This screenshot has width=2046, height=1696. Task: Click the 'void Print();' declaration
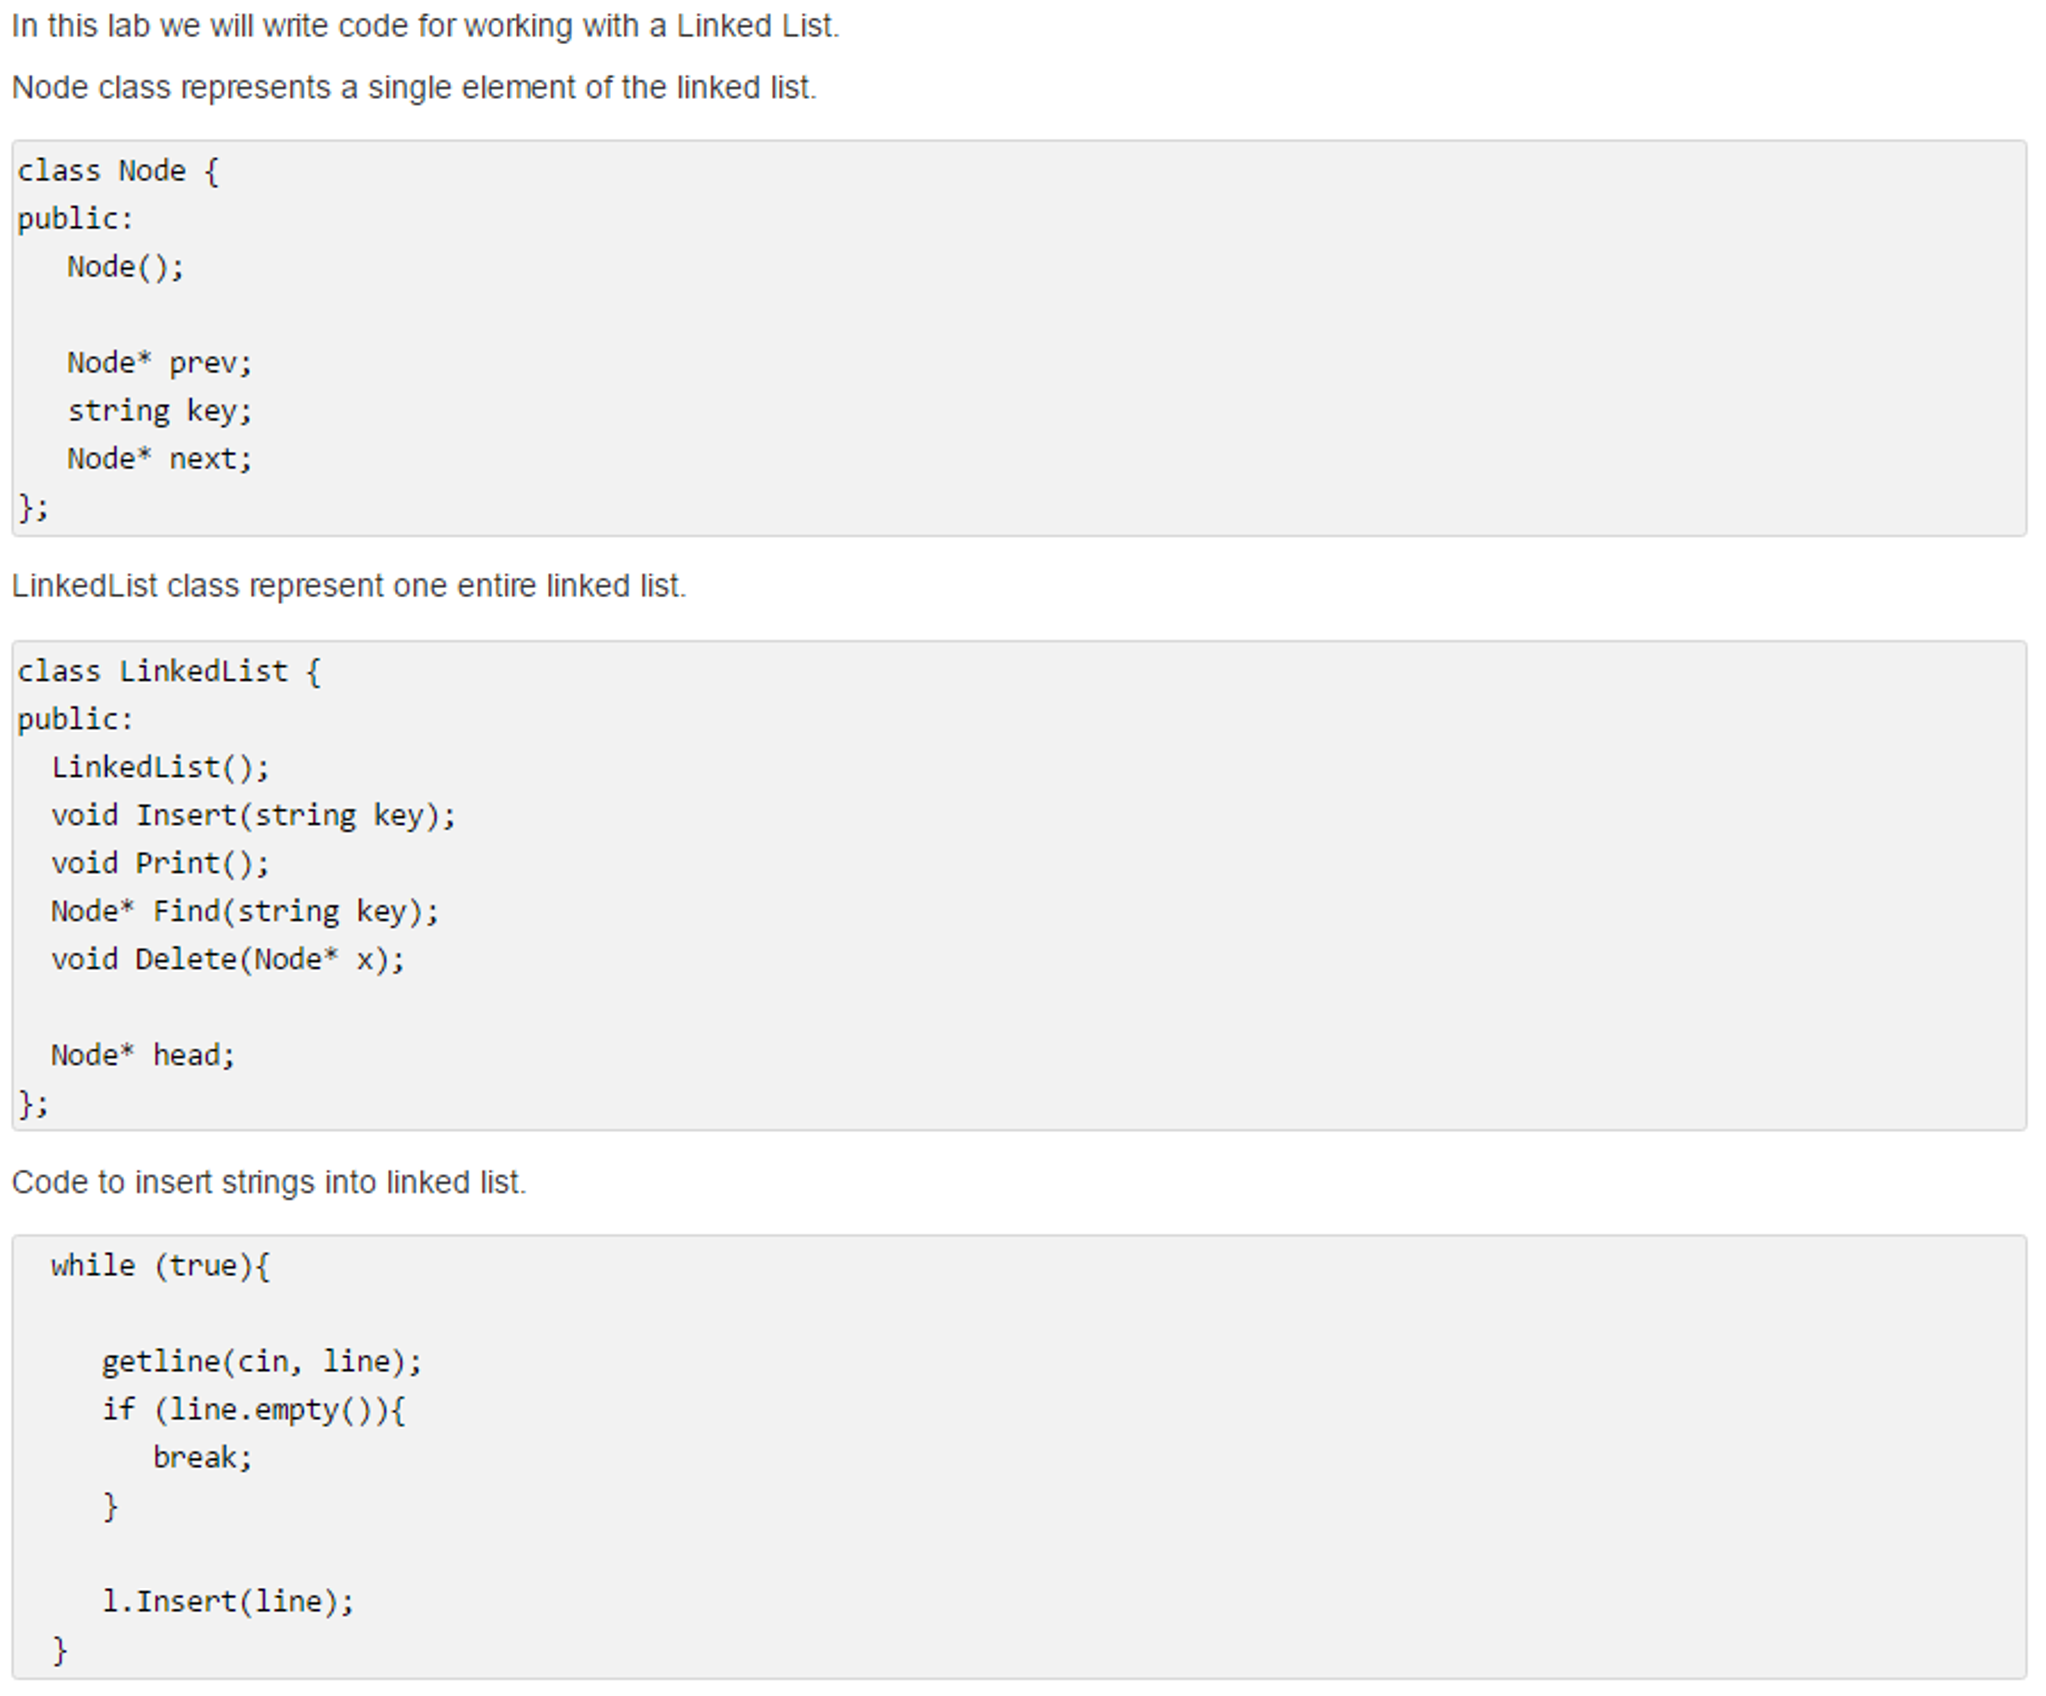coord(160,863)
